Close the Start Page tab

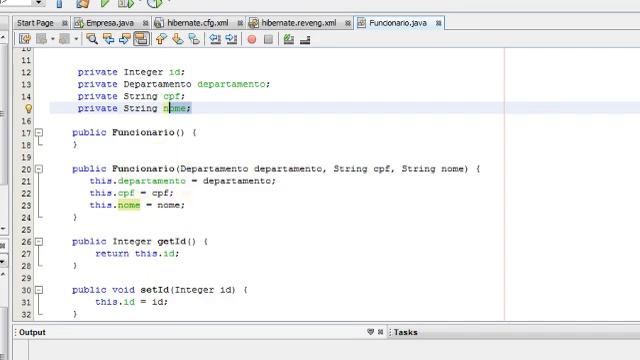tap(64, 23)
